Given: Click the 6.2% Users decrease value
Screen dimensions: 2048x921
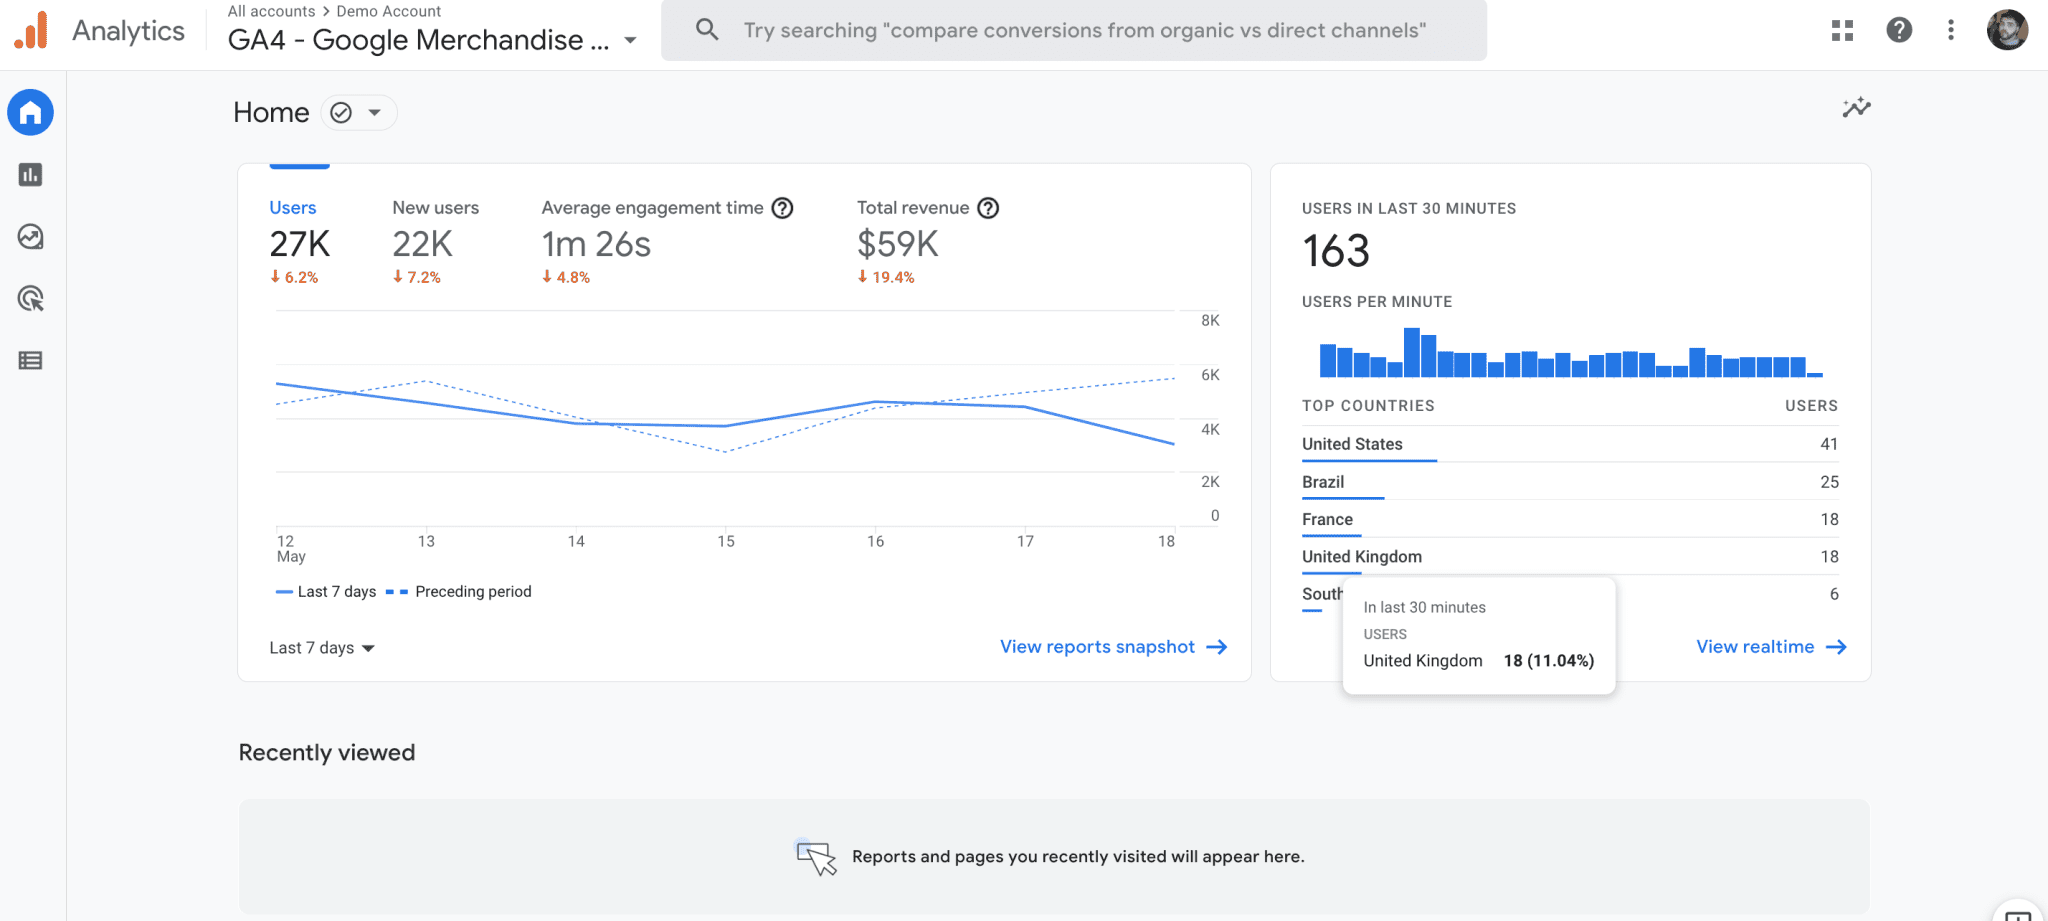Looking at the screenshot, I should tap(294, 277).
